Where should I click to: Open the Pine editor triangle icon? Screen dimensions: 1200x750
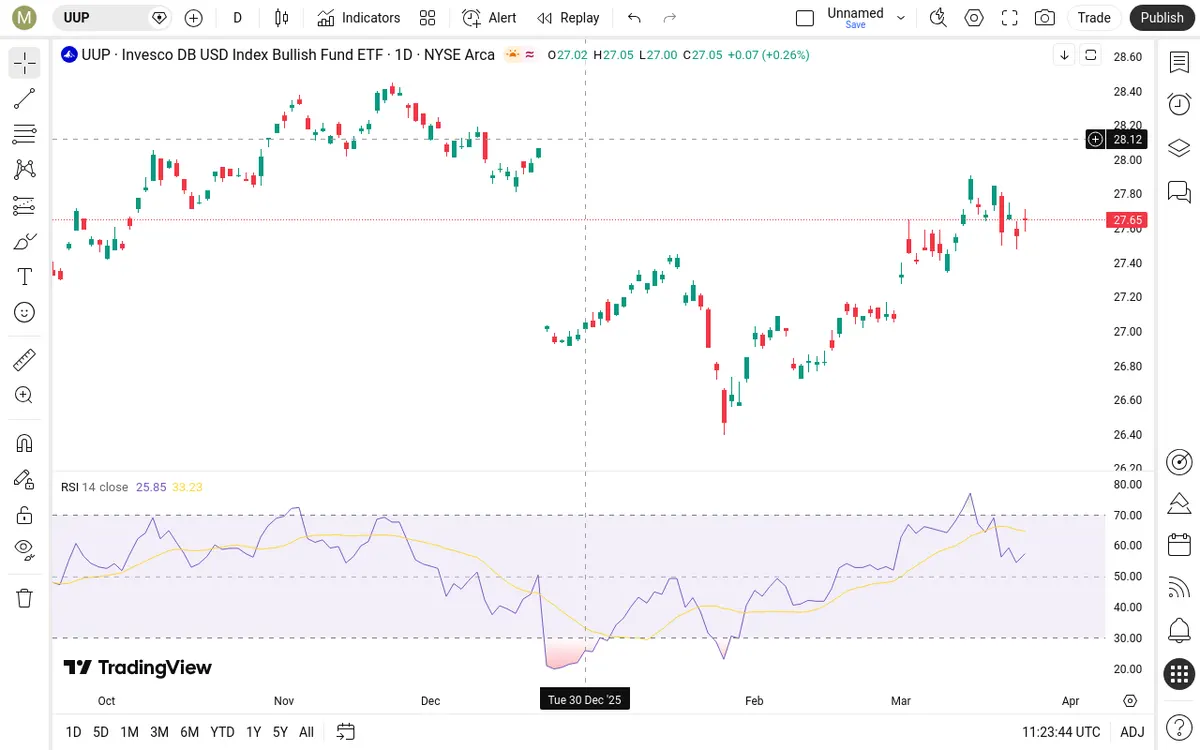(1179, 502)
